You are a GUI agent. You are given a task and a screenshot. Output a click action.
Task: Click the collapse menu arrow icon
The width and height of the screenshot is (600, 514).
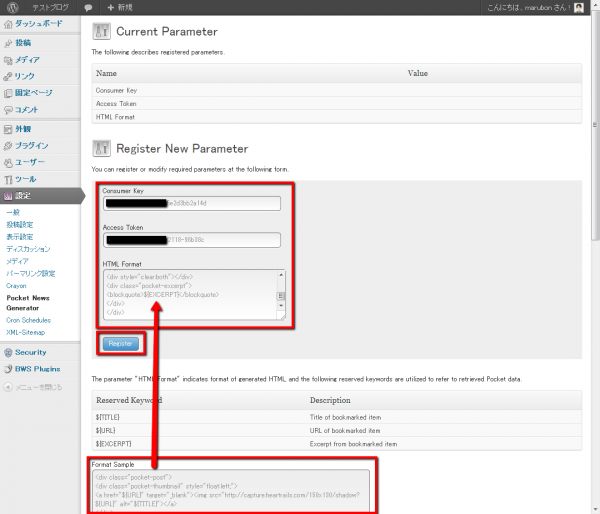click(8, 387)
